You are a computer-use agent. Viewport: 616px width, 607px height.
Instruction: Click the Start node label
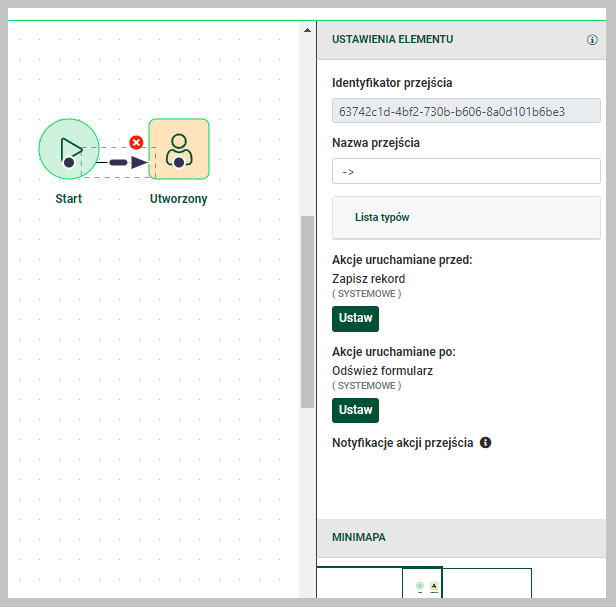[69, 198]
